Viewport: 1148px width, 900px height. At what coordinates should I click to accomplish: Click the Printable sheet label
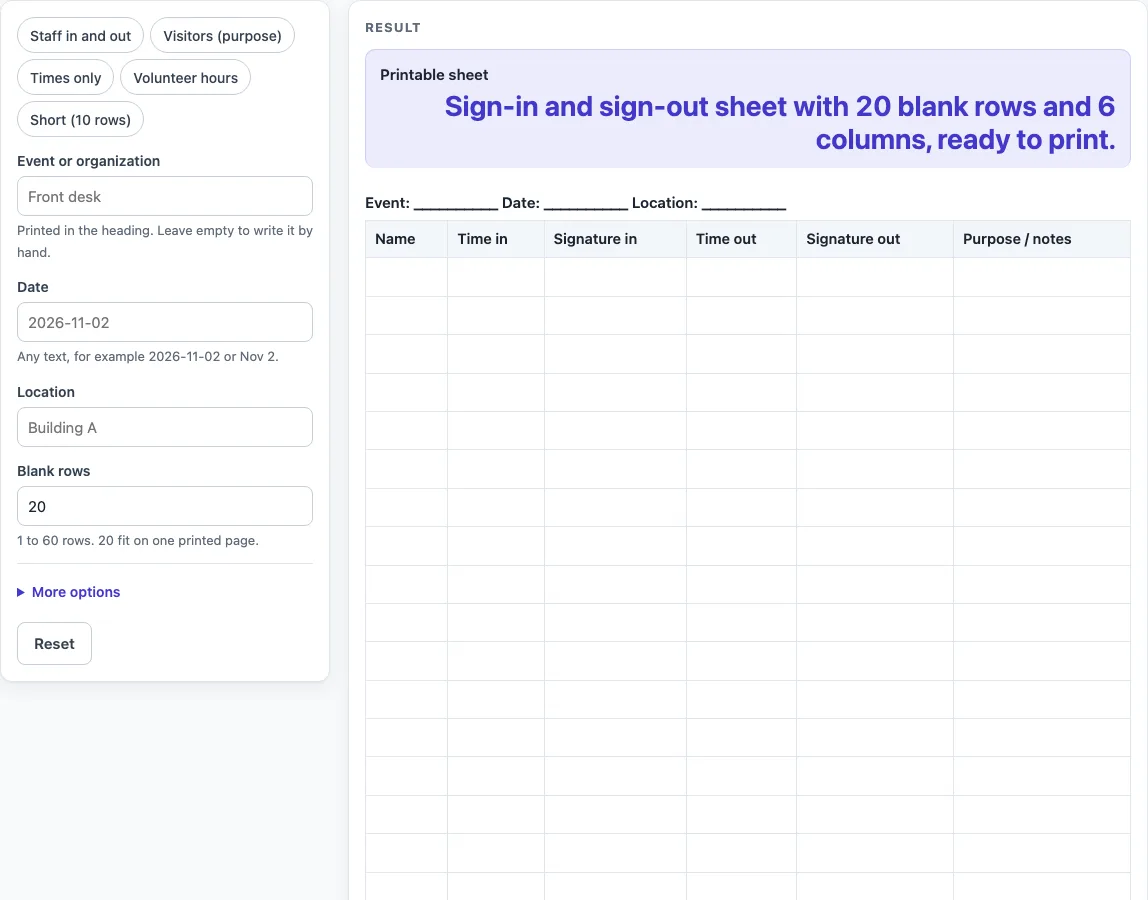click(434, 75)
